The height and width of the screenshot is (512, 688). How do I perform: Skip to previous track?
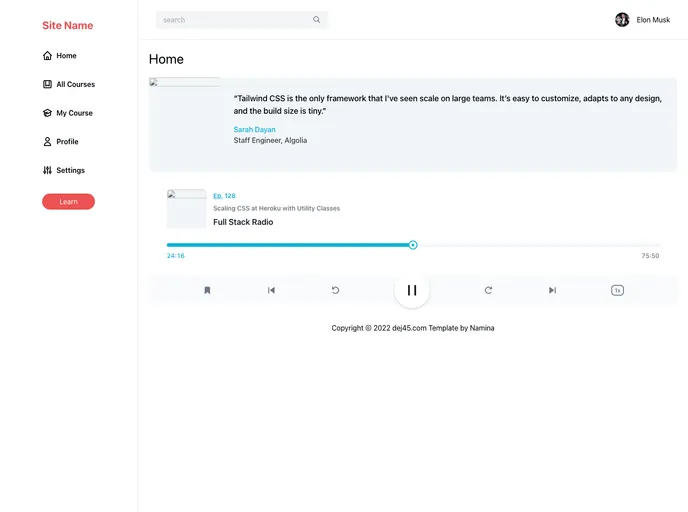tap(271, 290)
